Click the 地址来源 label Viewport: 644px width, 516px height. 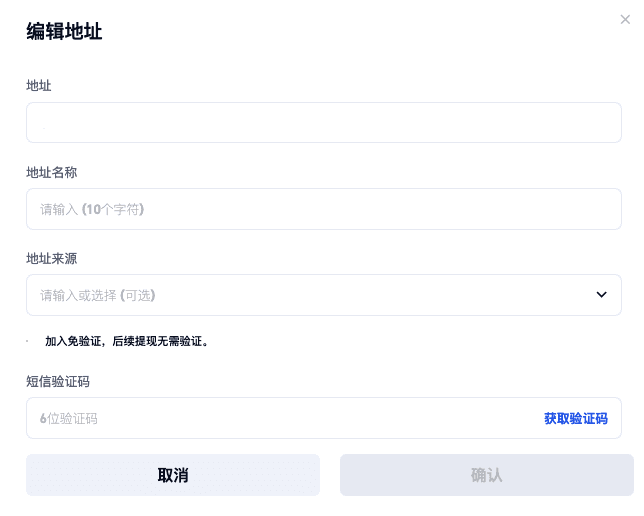tap(52, 258)
